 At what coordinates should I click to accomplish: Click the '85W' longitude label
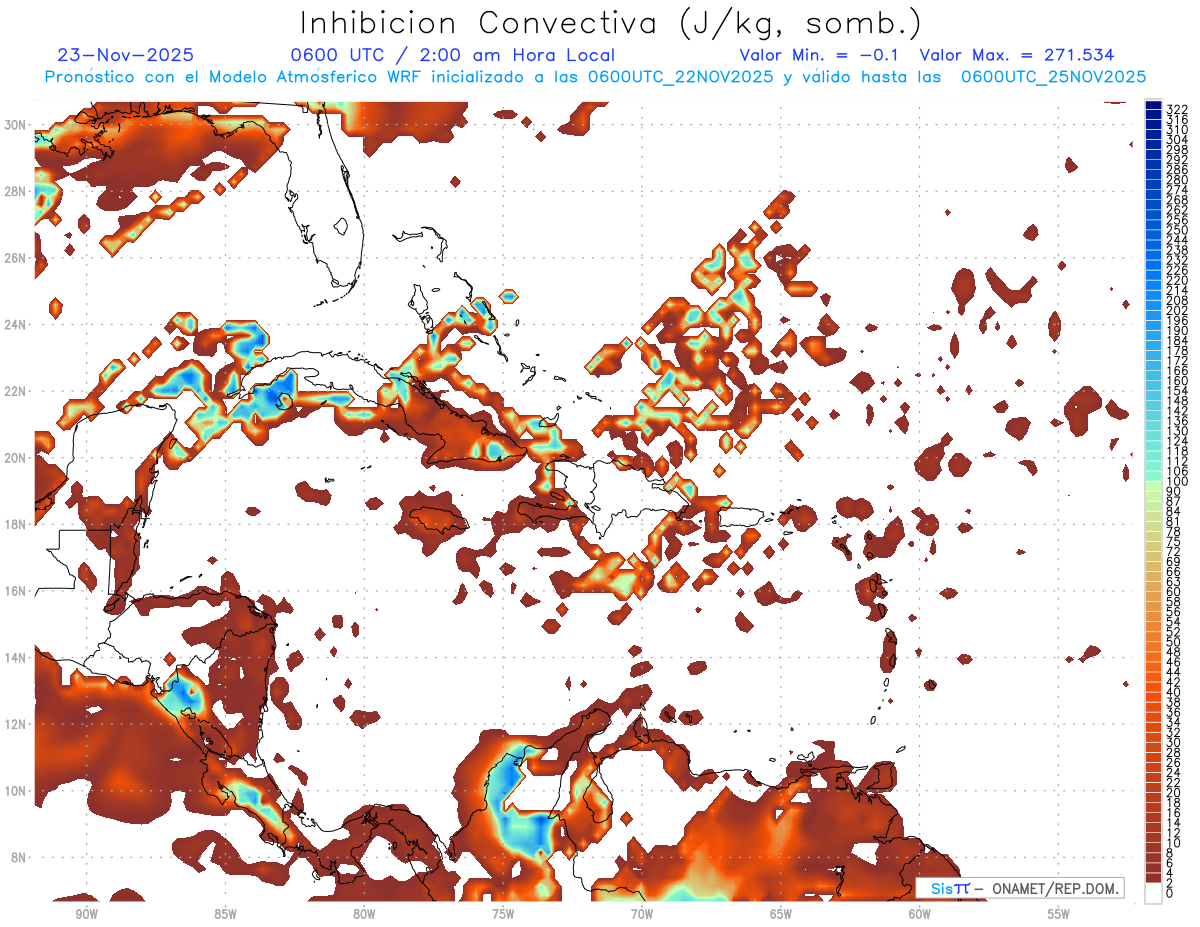(x=225, y=914)
